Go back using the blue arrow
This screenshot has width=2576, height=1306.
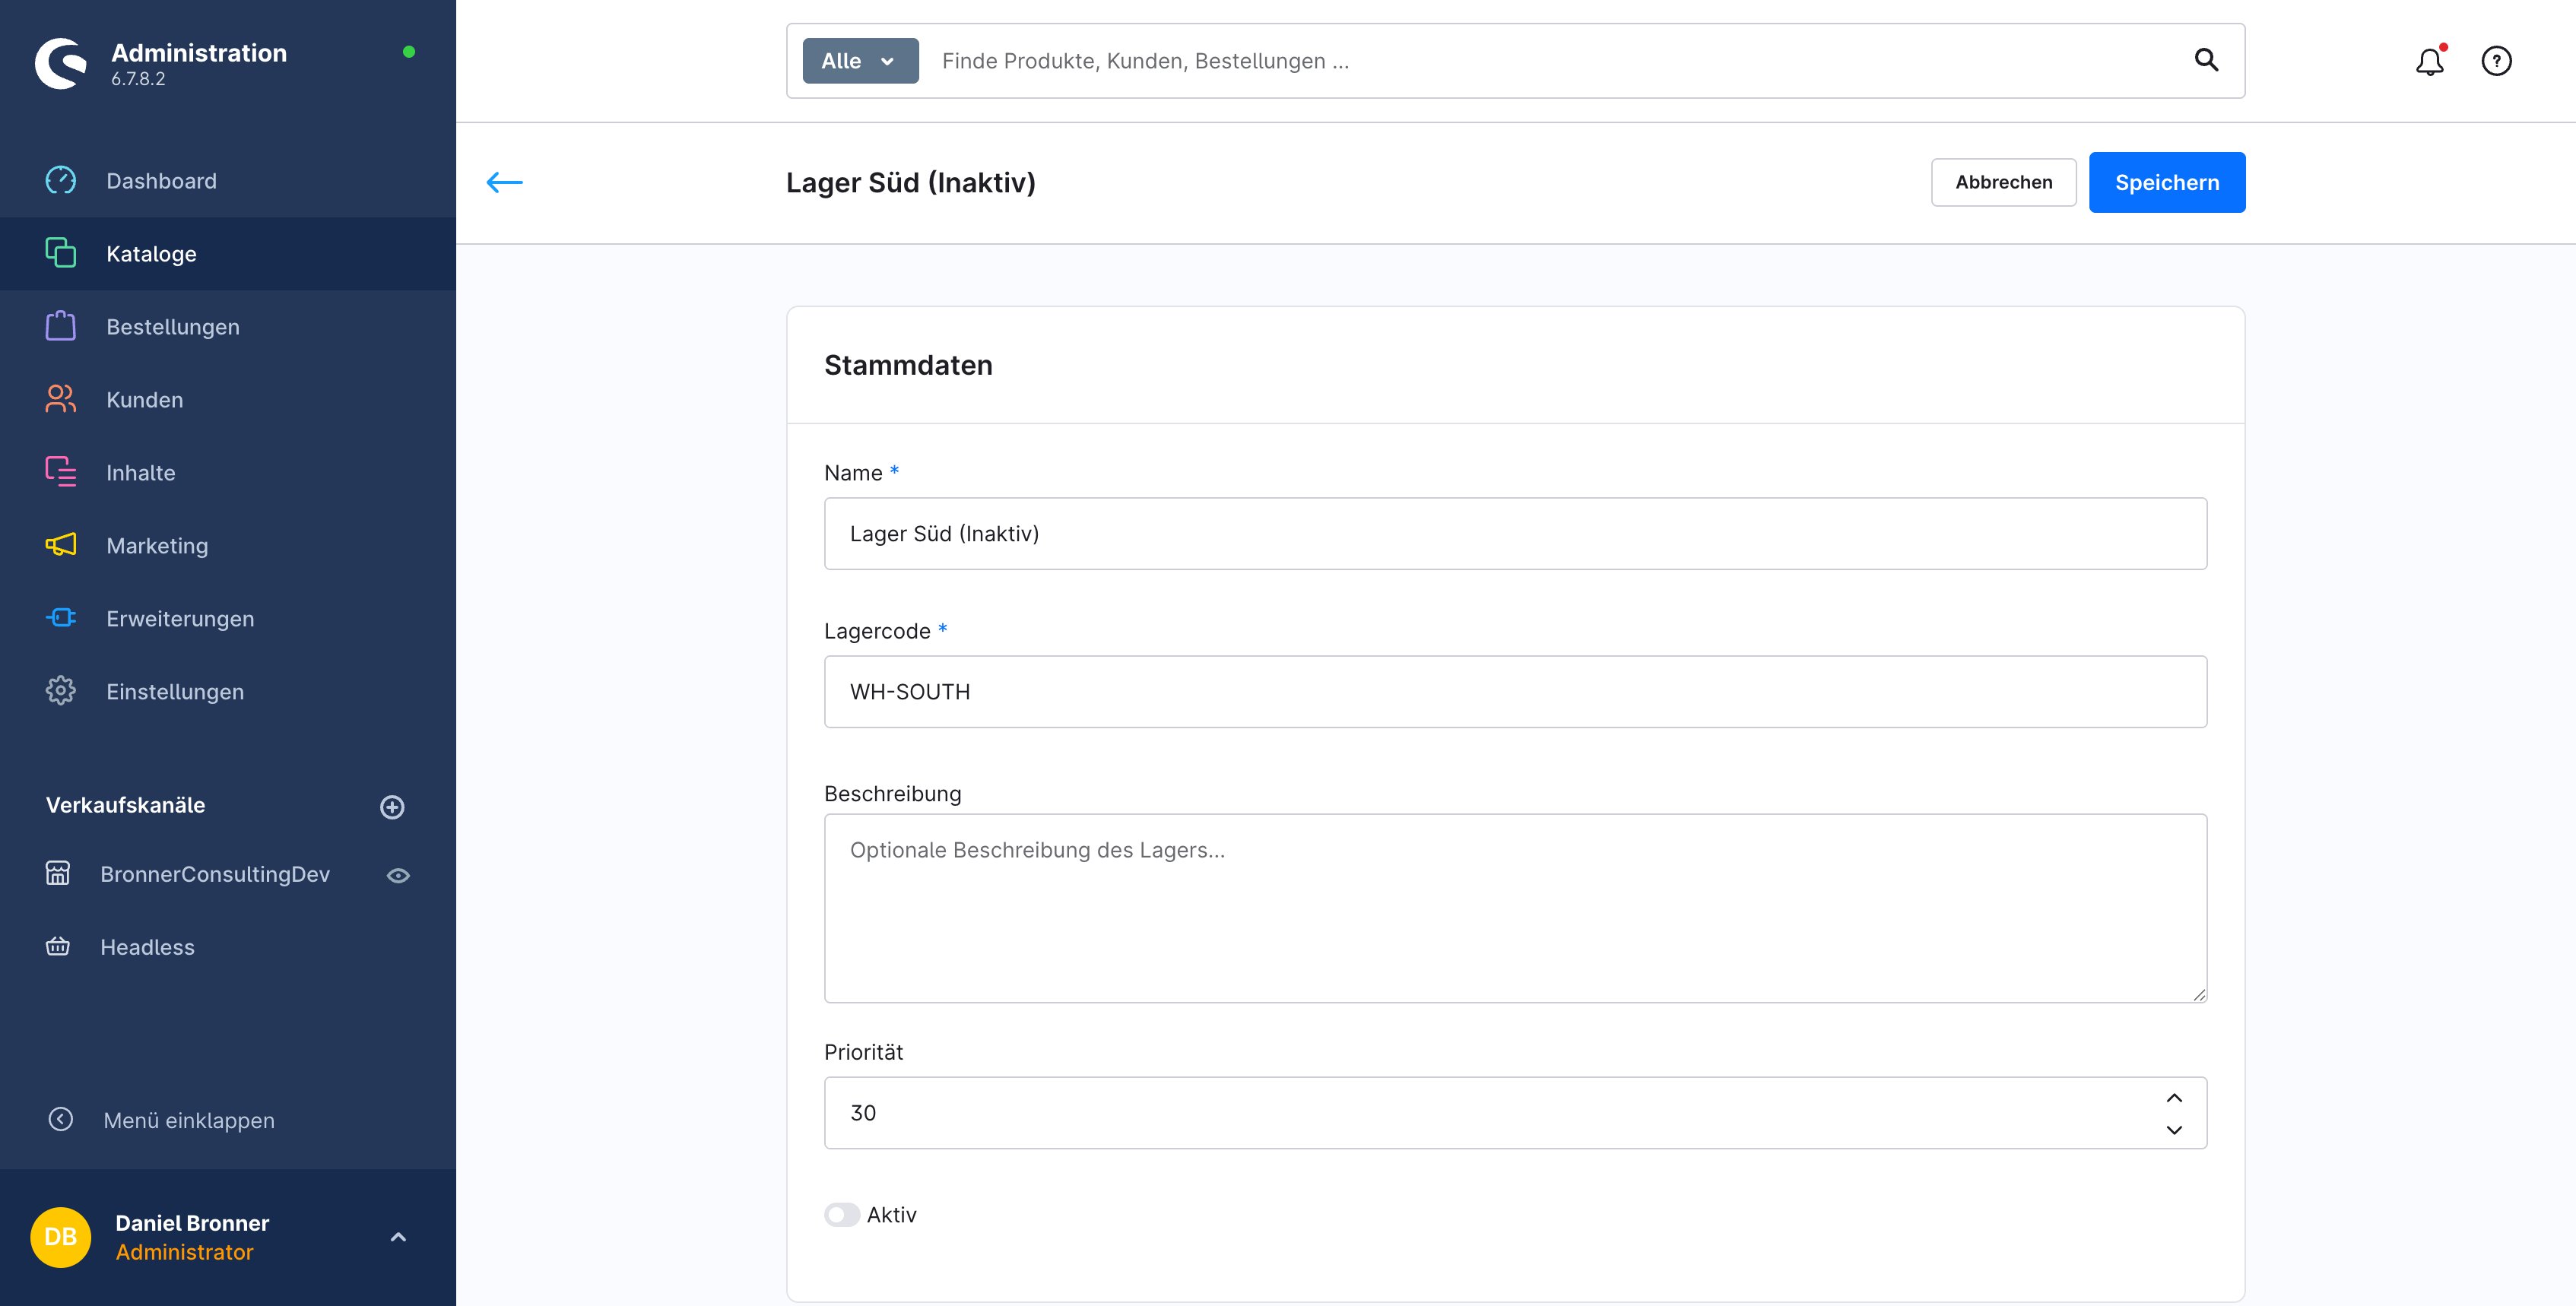(504, 182)
